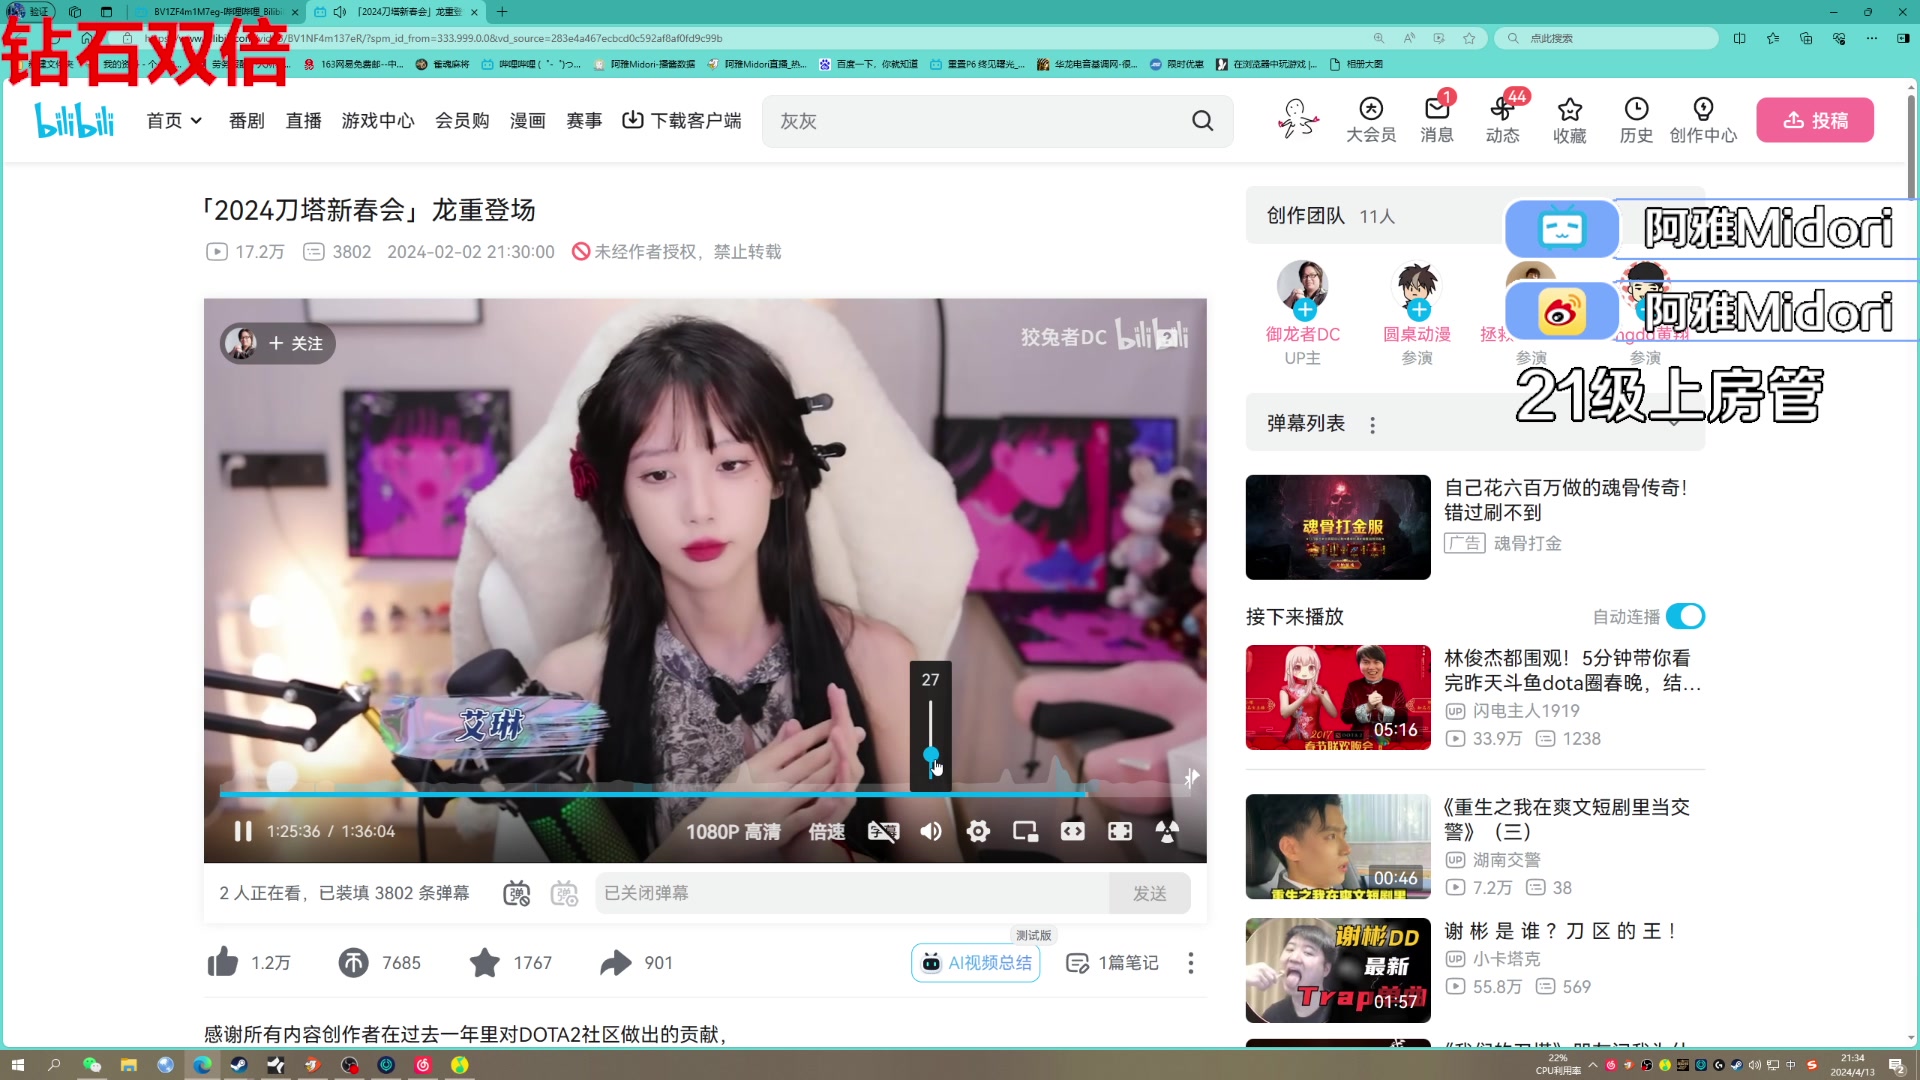Open Steam from taskbar

click(239, 1065)
